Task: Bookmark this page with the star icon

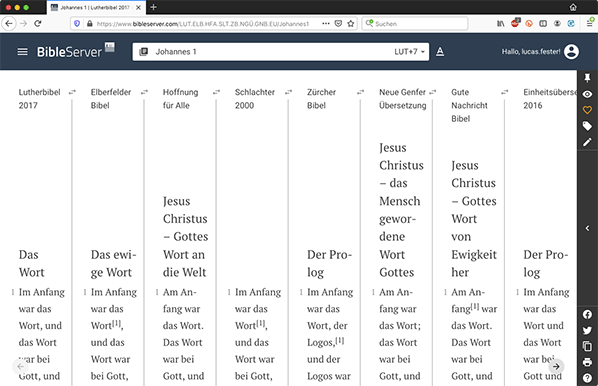Action: (350, 24)
